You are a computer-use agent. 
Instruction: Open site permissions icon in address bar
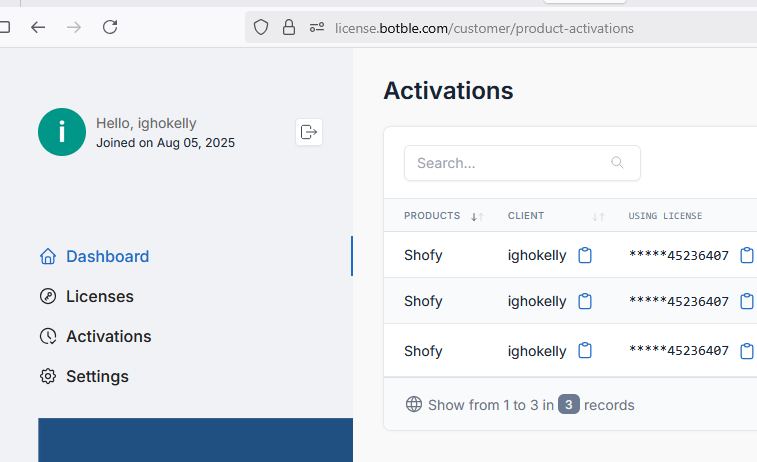[317, 28]
